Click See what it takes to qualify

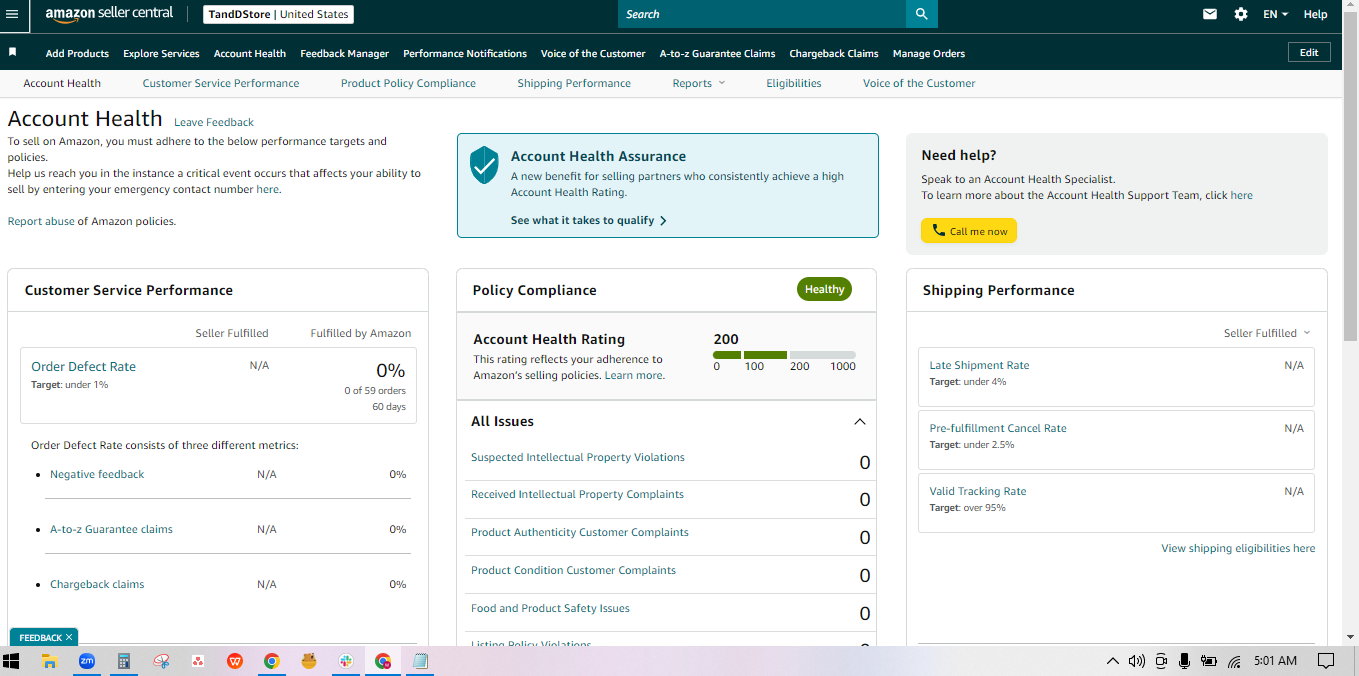click(x=588, y=220)
